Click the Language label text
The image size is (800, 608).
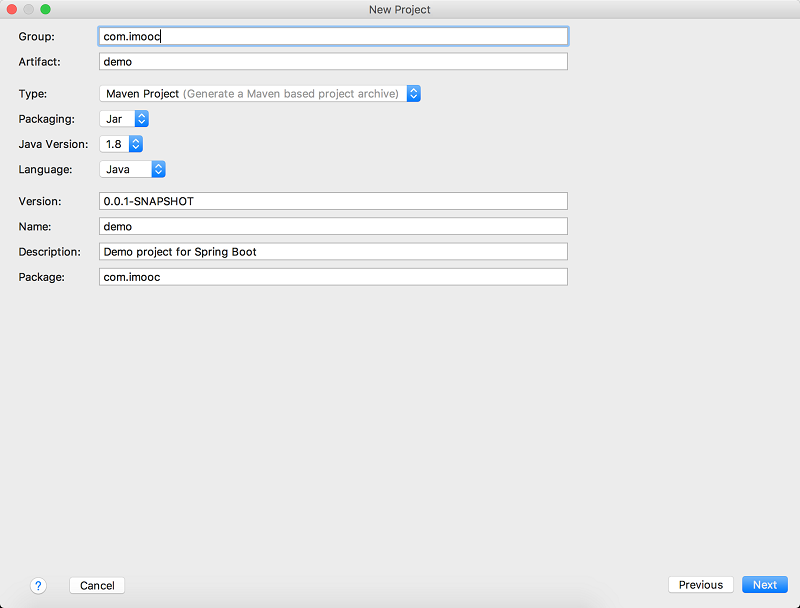pyautogui.click(x=45, y=170)
